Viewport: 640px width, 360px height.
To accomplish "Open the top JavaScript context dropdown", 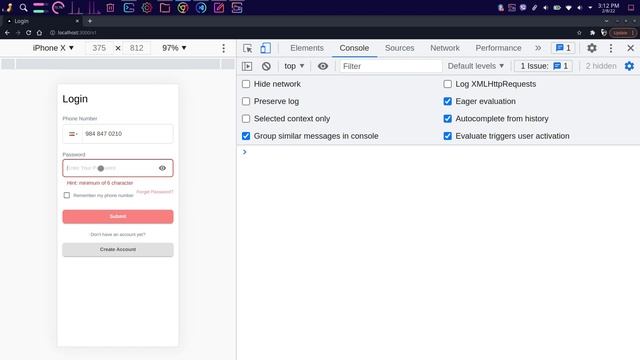I will (x=294, y=66).
